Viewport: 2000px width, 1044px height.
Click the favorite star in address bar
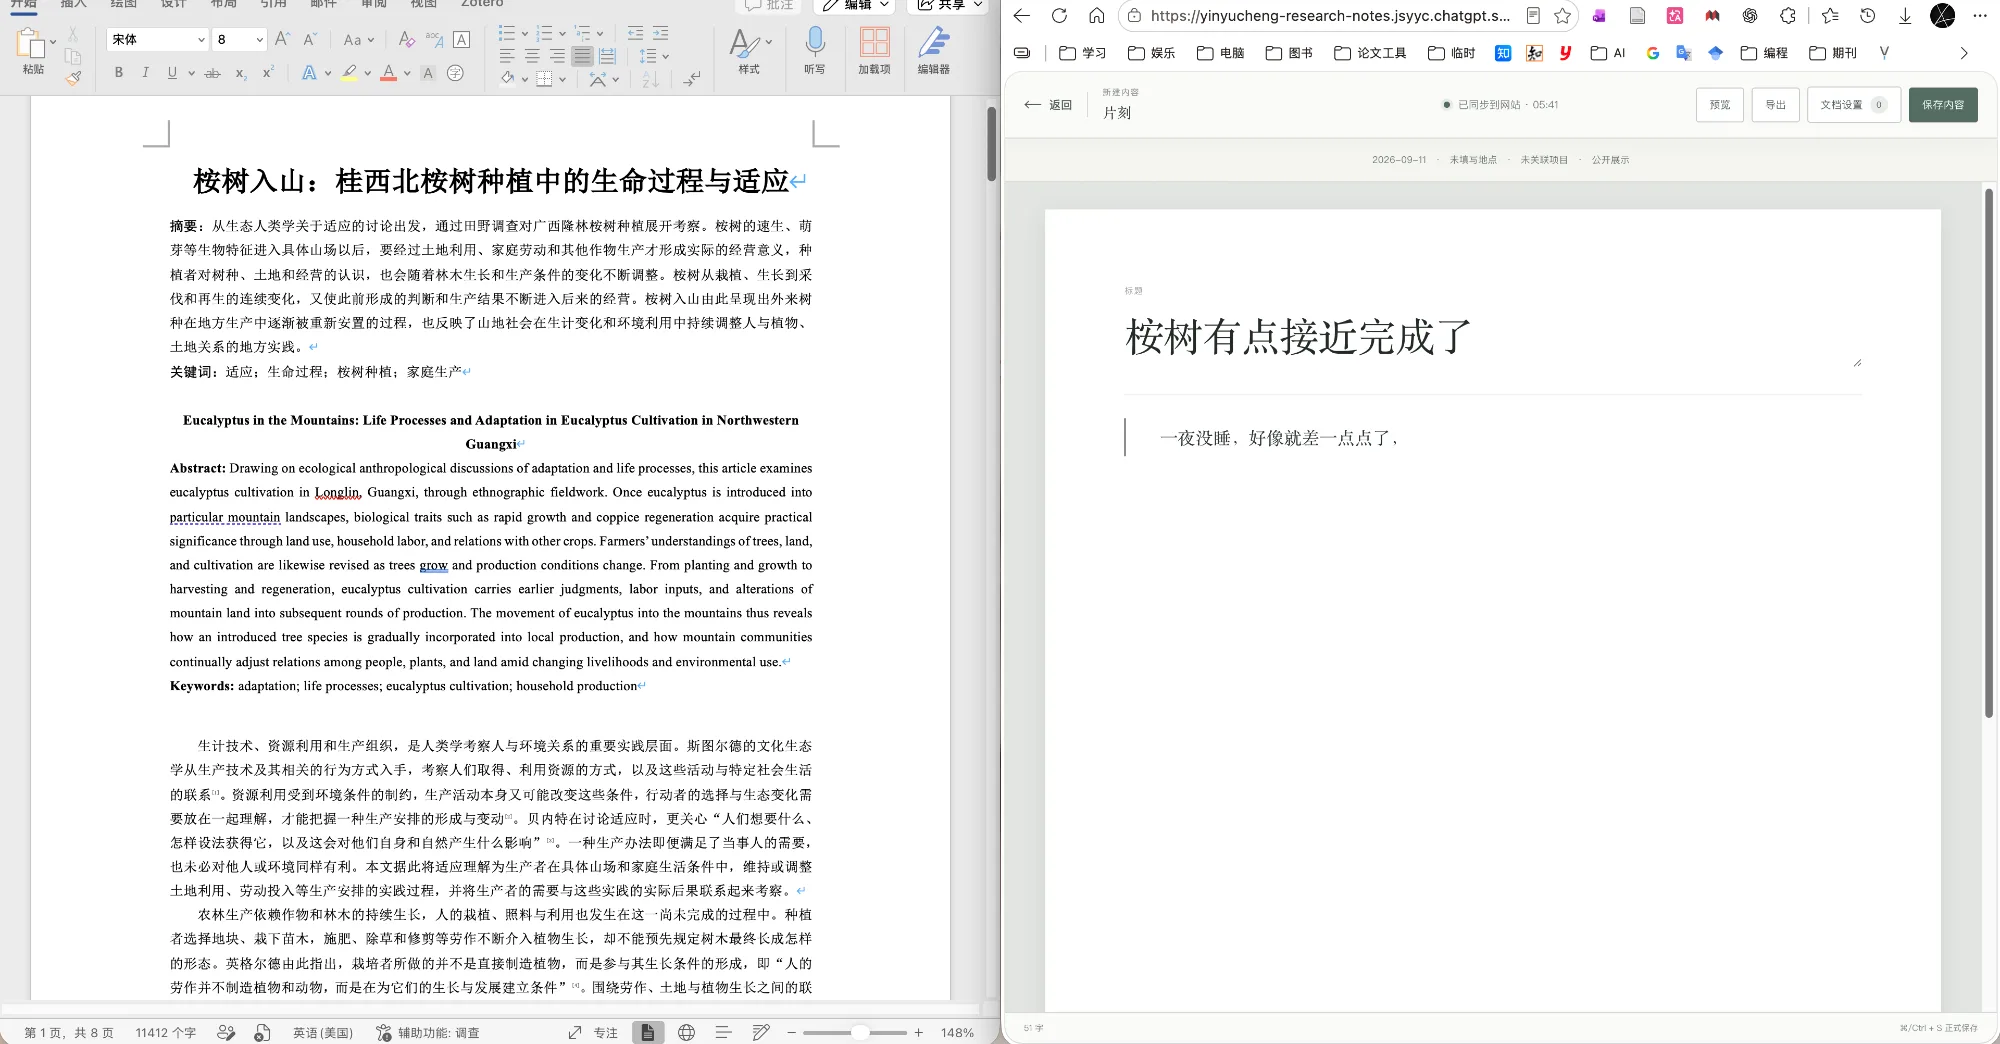(x=1563, y=16)
